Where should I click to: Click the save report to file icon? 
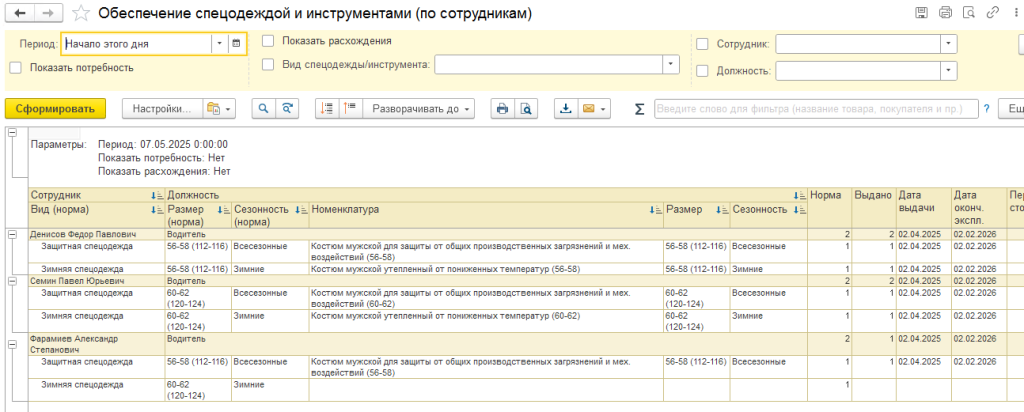pyautogui.click(x=566, y=109)
